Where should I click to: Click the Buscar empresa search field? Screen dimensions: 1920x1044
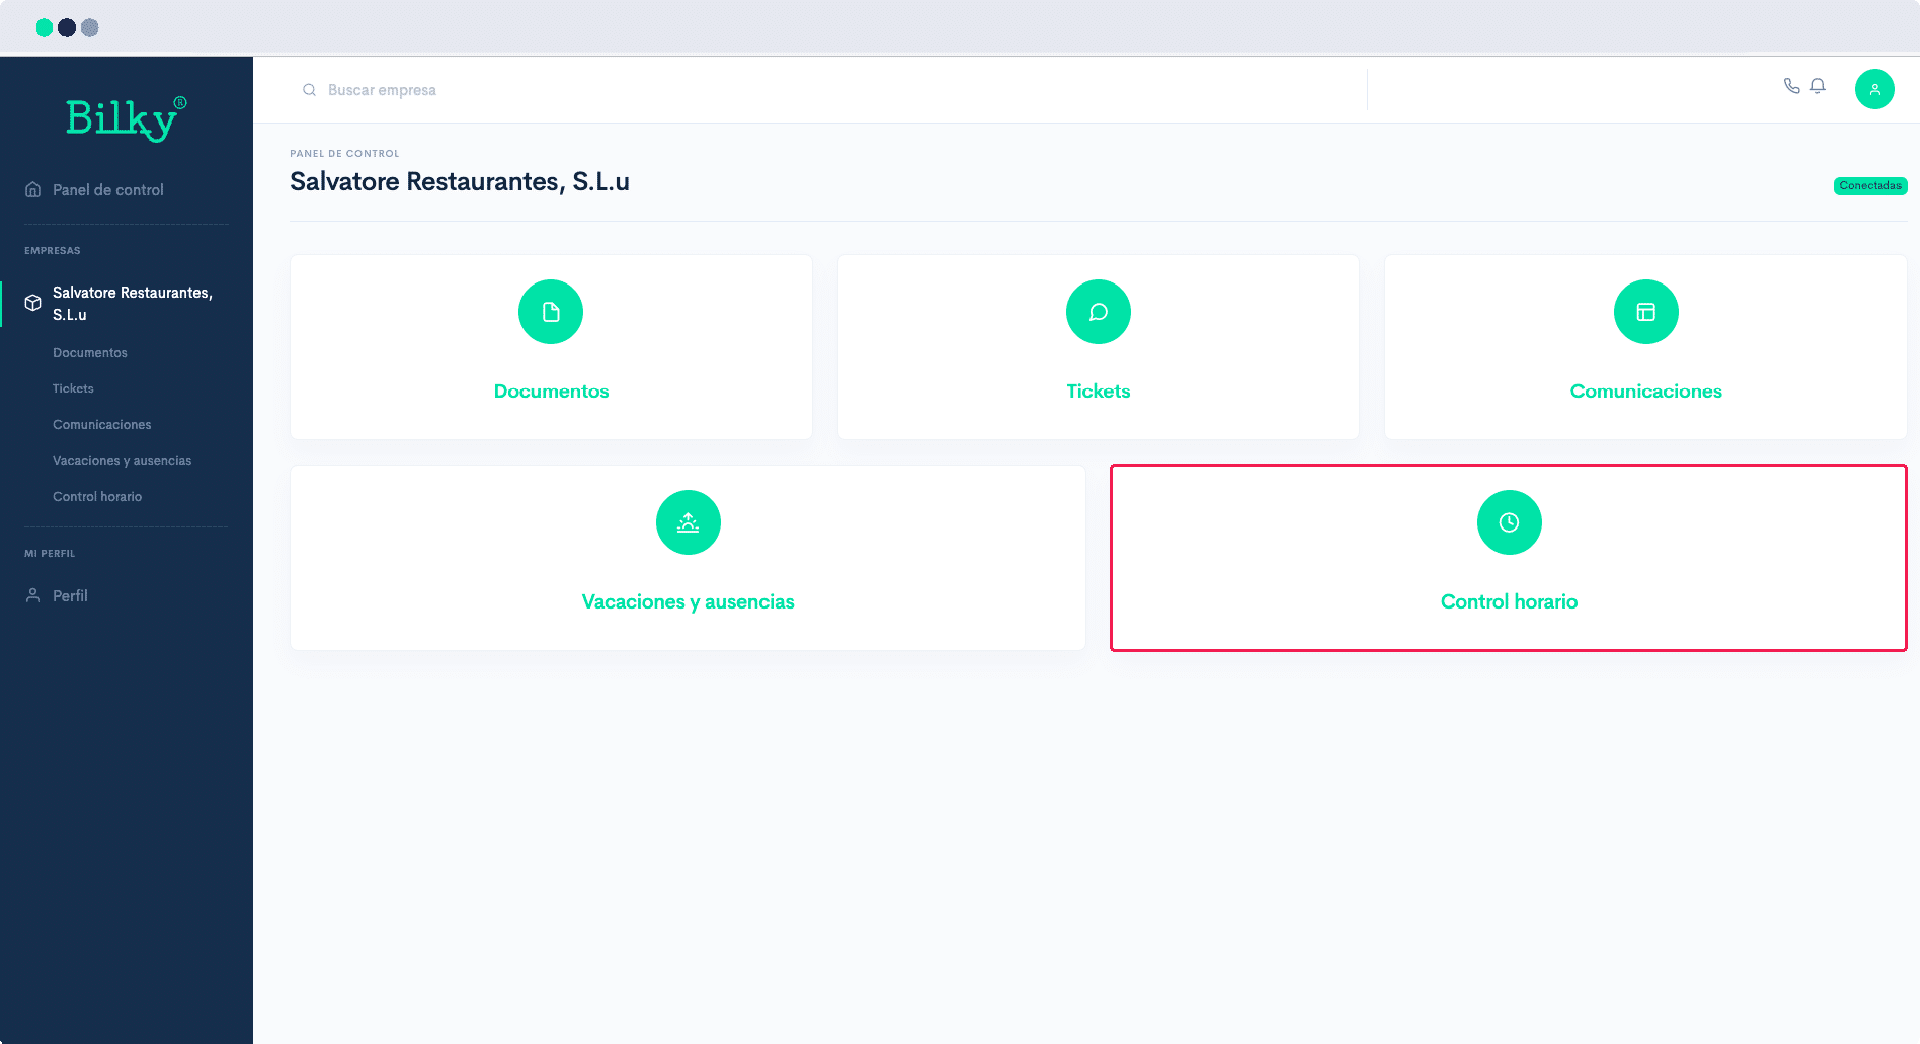point(830,90)
